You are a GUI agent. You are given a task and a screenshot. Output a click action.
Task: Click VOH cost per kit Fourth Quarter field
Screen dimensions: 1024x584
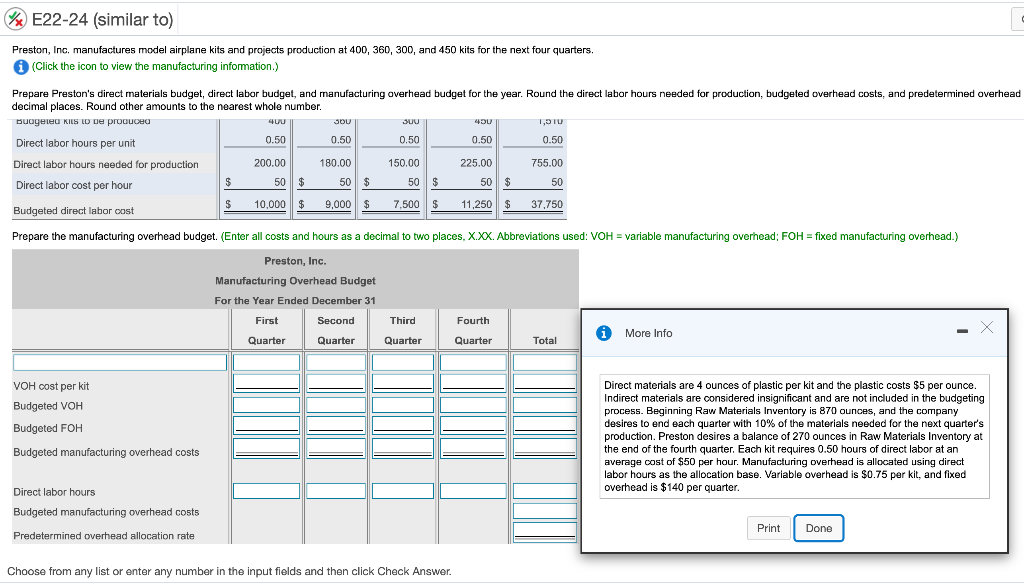[x=473, y=383]
